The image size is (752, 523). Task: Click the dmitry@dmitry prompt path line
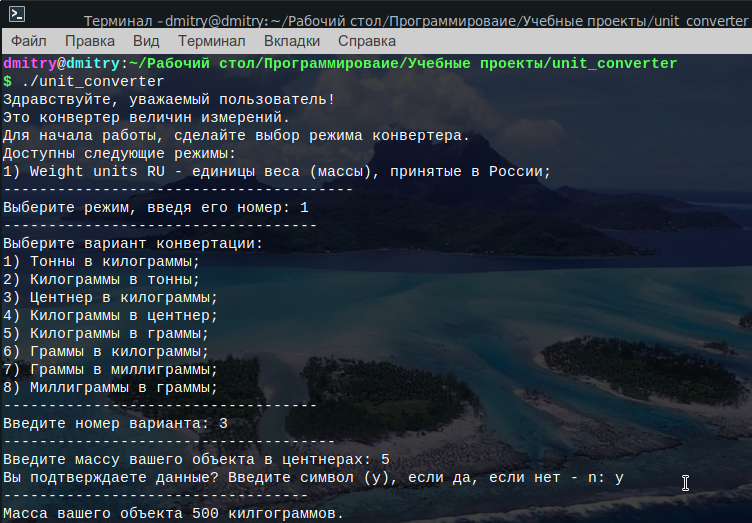pos(340,63)
